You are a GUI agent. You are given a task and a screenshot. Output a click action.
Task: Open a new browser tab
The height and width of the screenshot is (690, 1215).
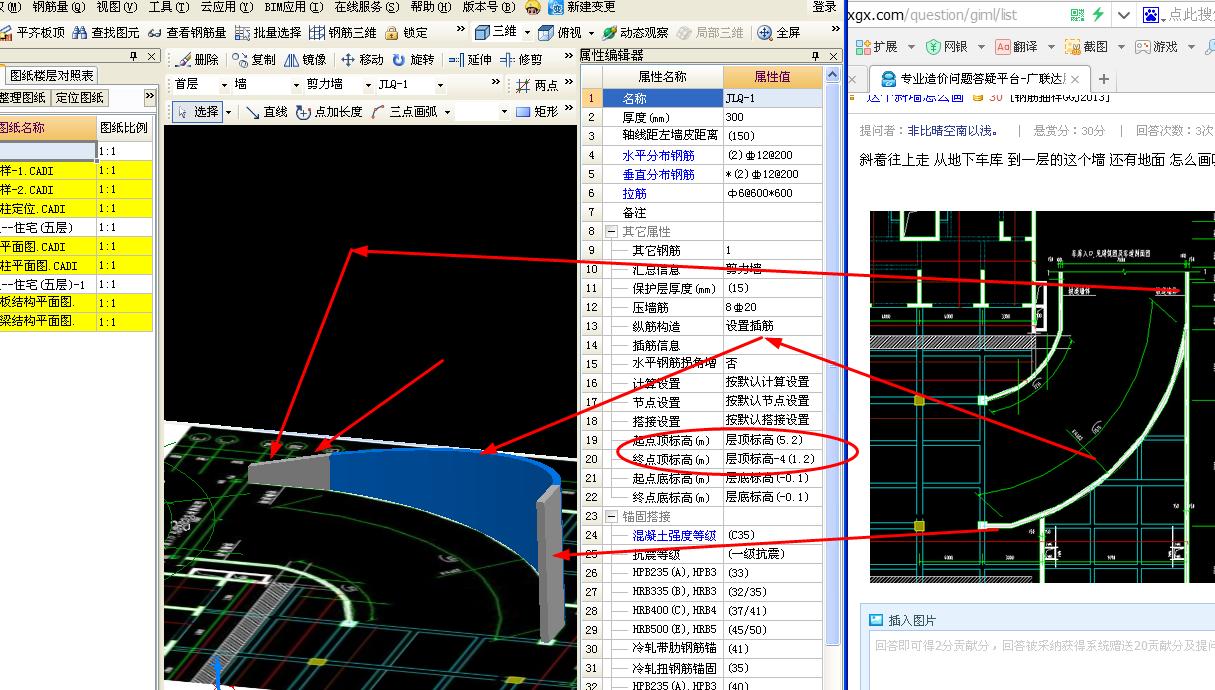1103,79
